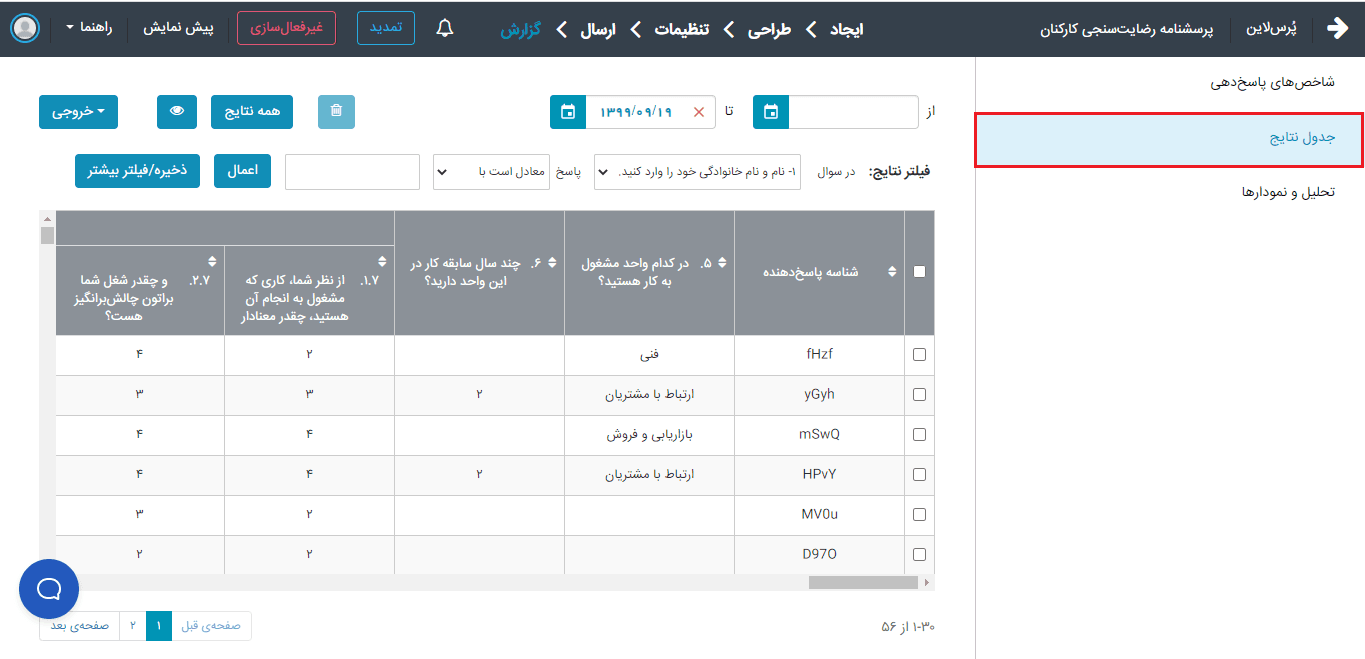Click the اعمال filter button
This screenshot has height=659, width=1365.
tap(242, 171)
